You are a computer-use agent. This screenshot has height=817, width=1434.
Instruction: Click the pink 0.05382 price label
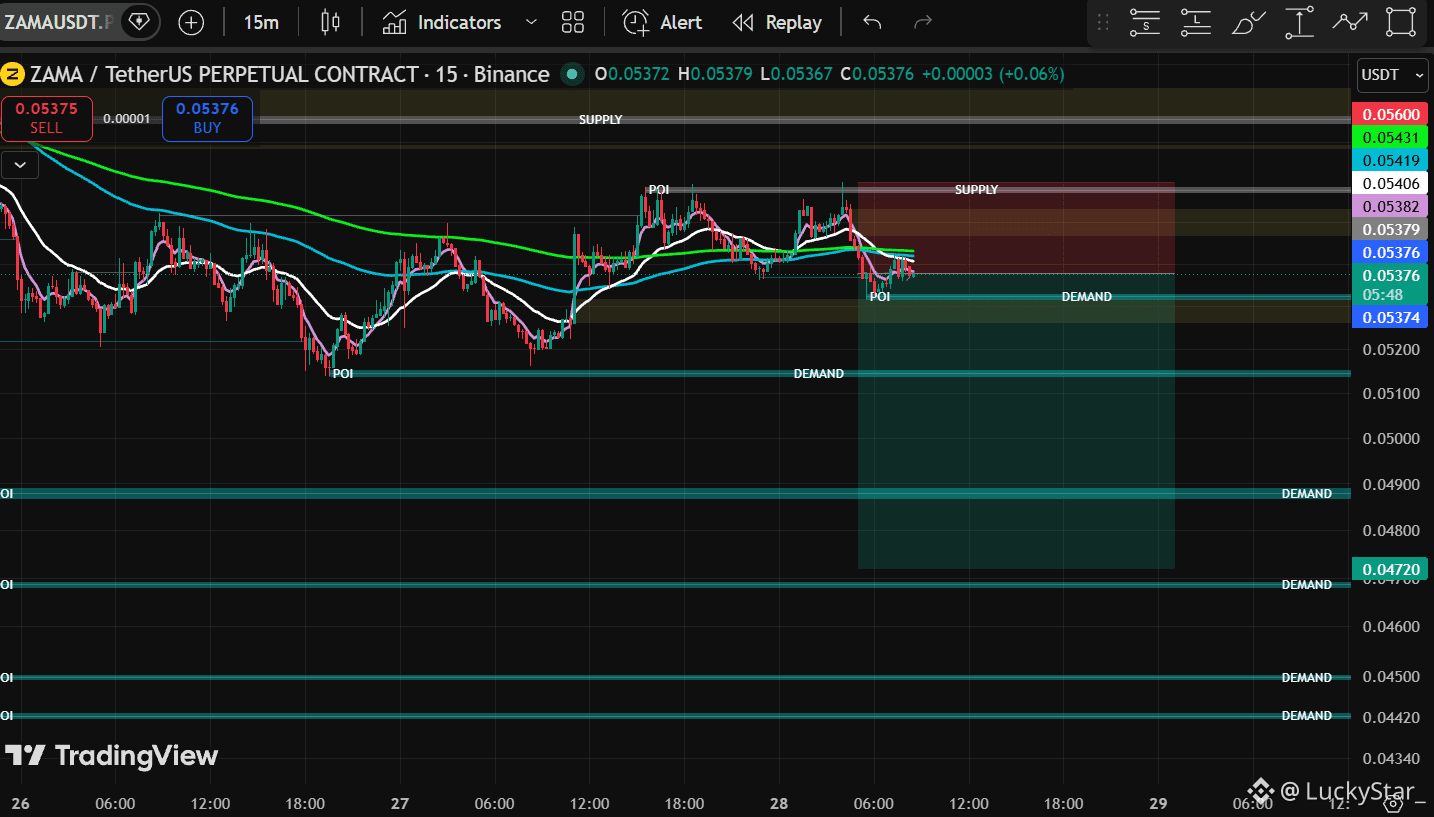pyautogui.click(x=1390, y=206)
